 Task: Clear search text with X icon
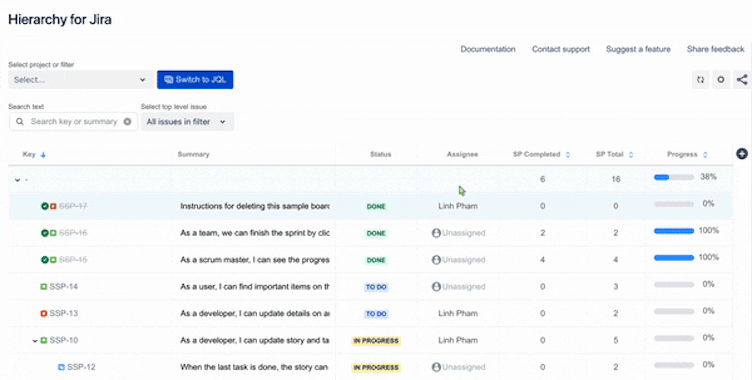(127, 122)
